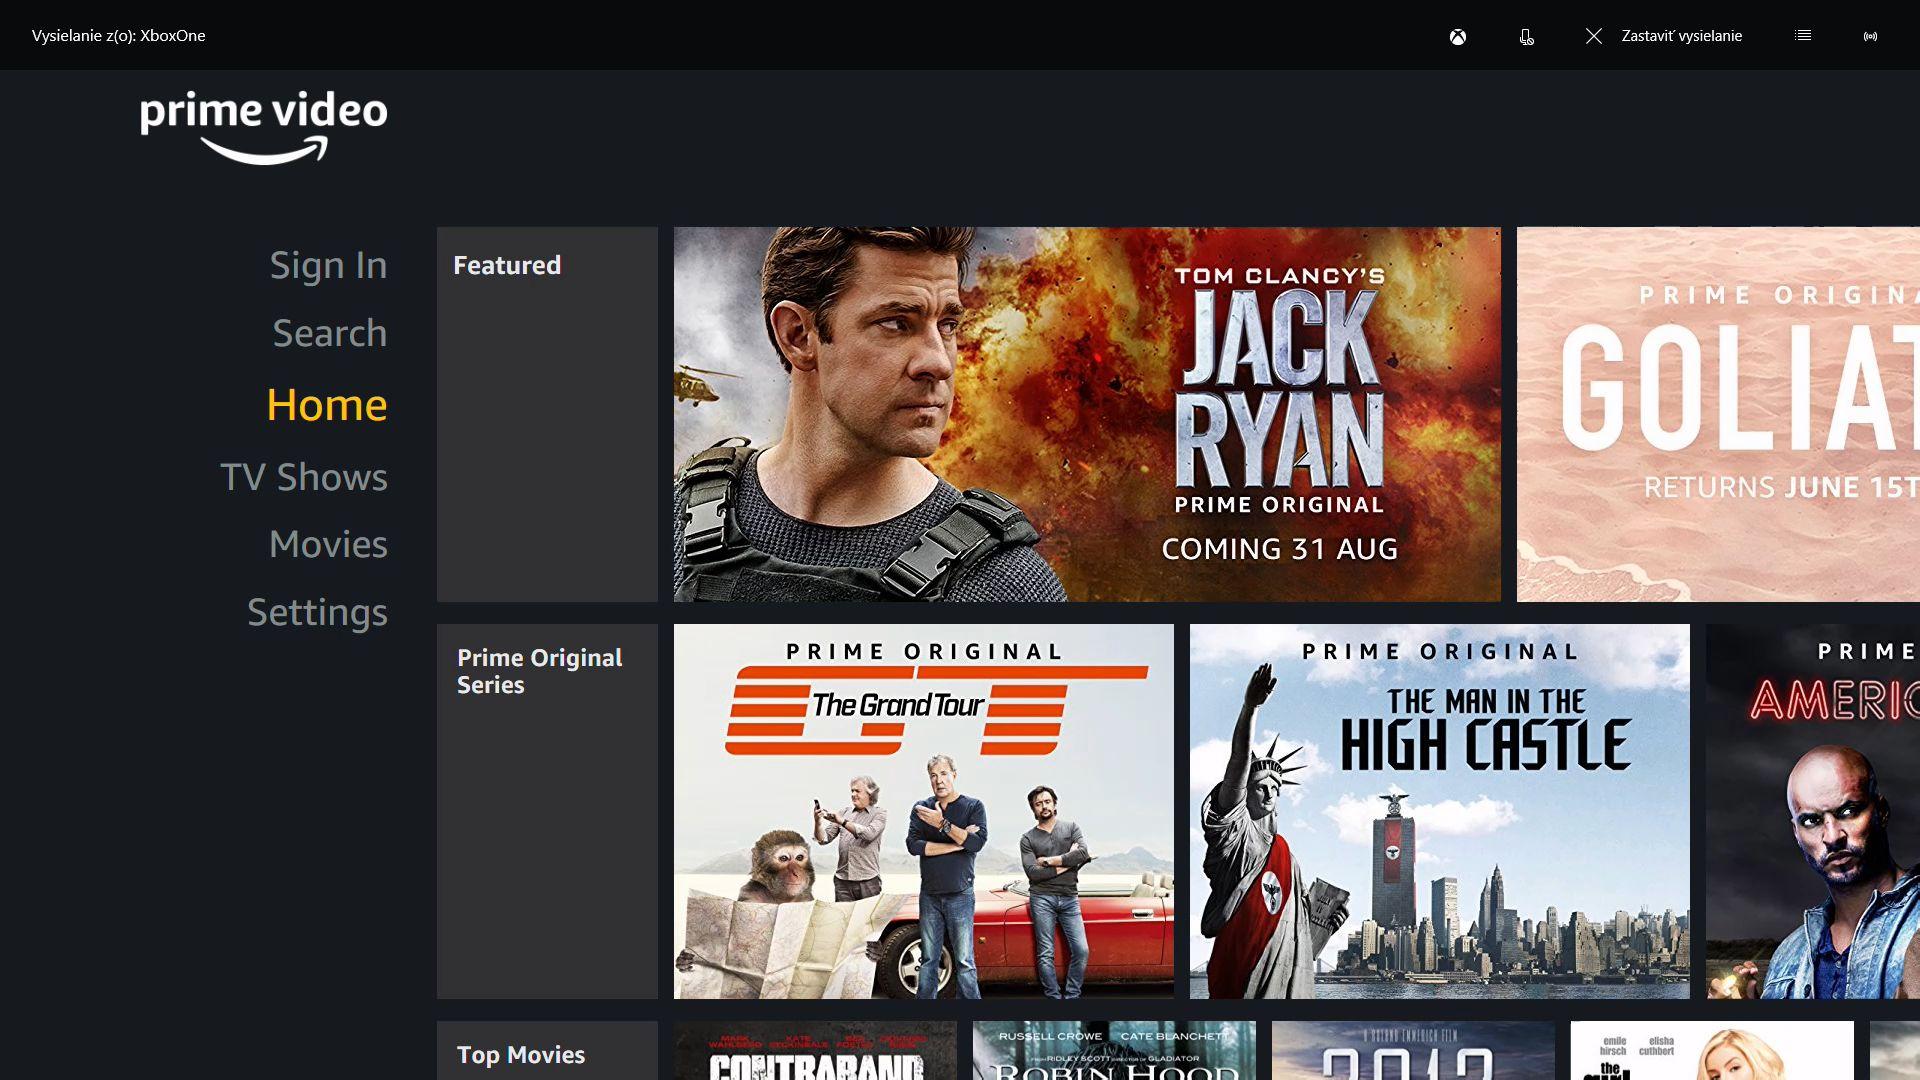Open Settings in the side menu
The height and width of the screenshot is (1080, 1920).
318,612
